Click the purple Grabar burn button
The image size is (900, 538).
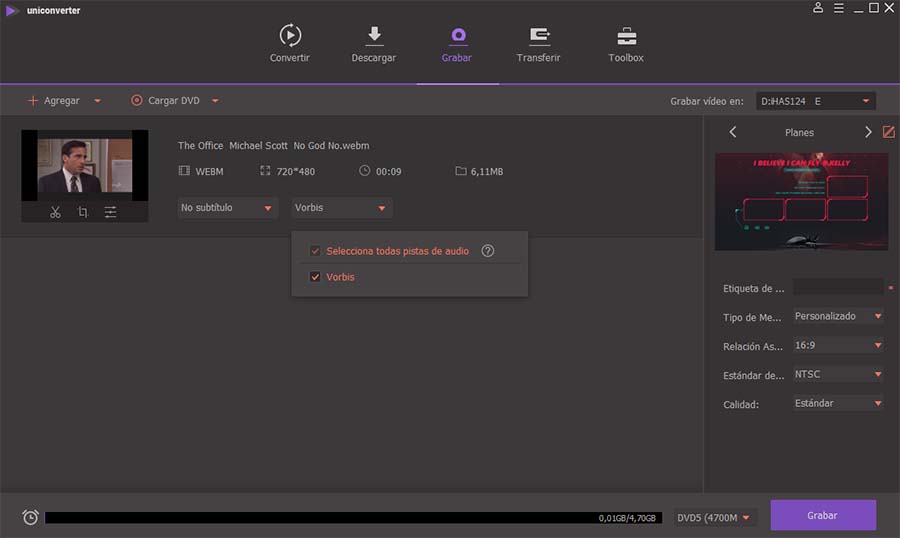pyautogui.click(x=823, y=515)
